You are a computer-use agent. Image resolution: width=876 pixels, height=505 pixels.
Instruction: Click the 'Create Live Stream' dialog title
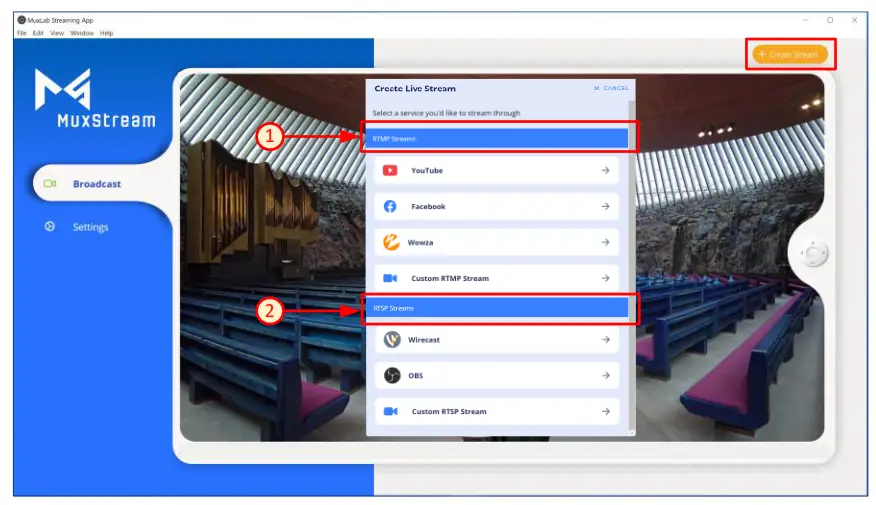coord(415,88)
